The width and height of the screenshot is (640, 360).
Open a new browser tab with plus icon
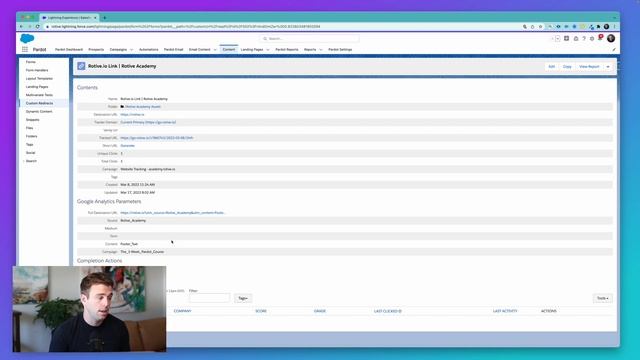104,18
